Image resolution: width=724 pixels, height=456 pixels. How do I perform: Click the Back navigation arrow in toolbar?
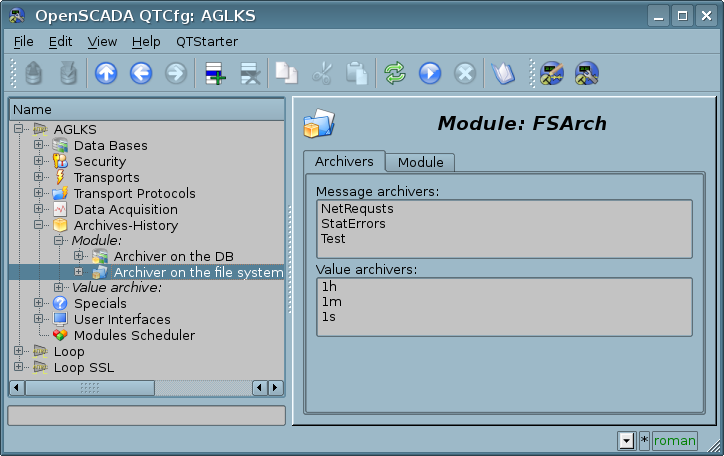coord(141,73)
